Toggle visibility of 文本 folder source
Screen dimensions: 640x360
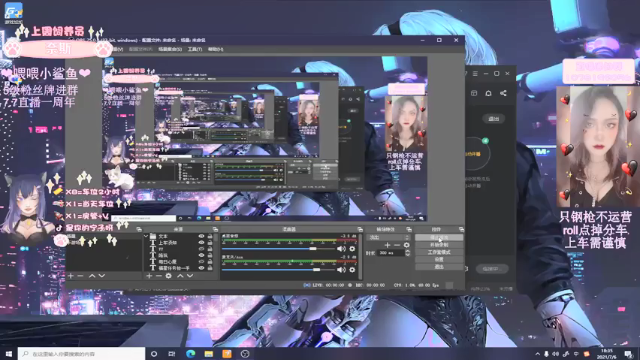201,236
